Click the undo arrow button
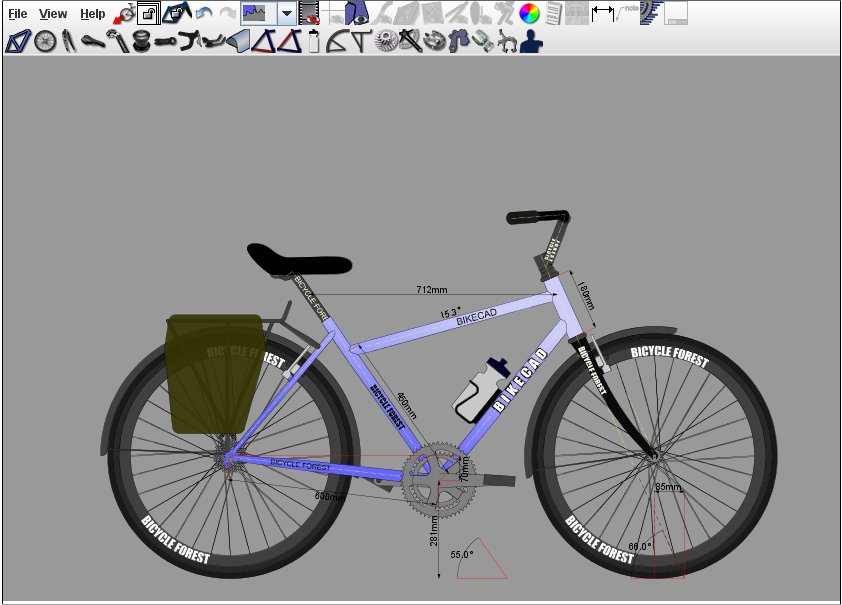 point(204,14)
